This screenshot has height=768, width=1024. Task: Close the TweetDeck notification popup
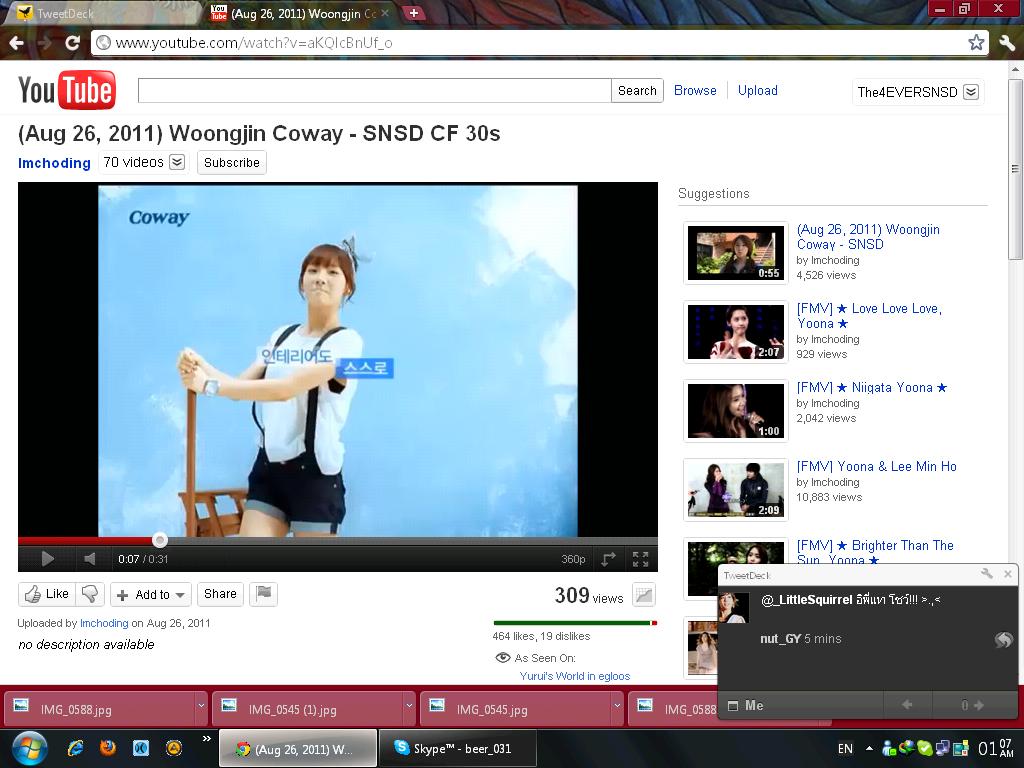pos(1008,574)
